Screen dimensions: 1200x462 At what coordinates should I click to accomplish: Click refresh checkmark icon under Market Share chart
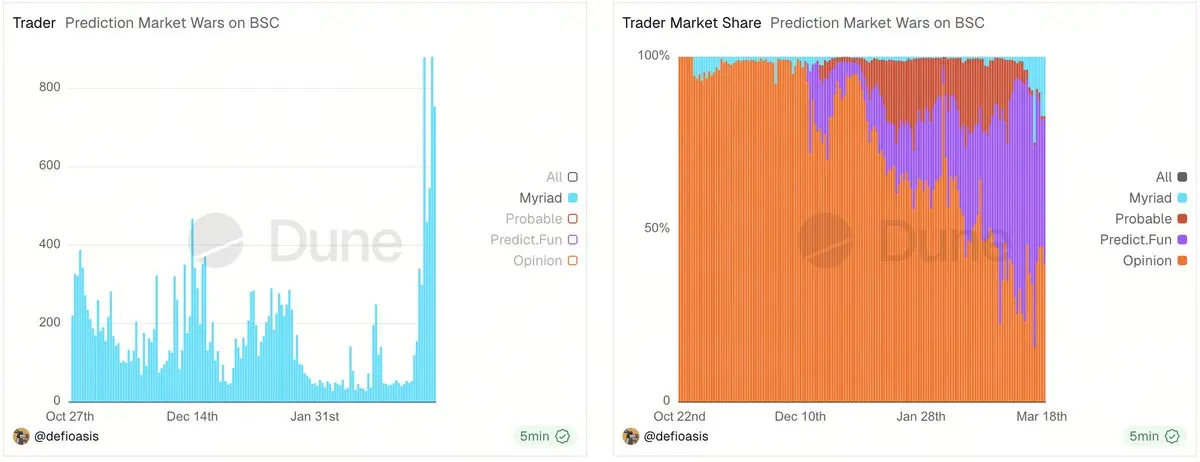(1172, 436)
